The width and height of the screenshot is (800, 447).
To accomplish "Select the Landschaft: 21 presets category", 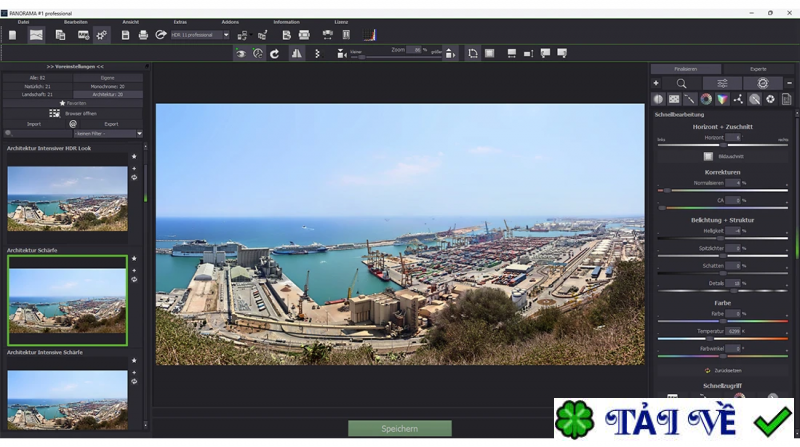I will click(37, 94).
